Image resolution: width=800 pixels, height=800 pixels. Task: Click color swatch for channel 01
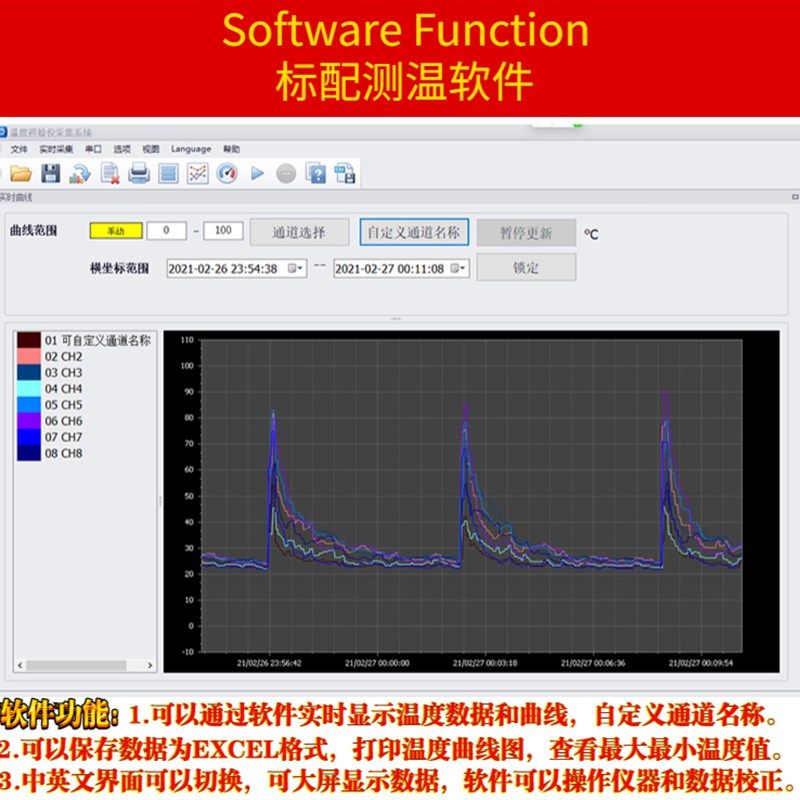coord(29,340)
